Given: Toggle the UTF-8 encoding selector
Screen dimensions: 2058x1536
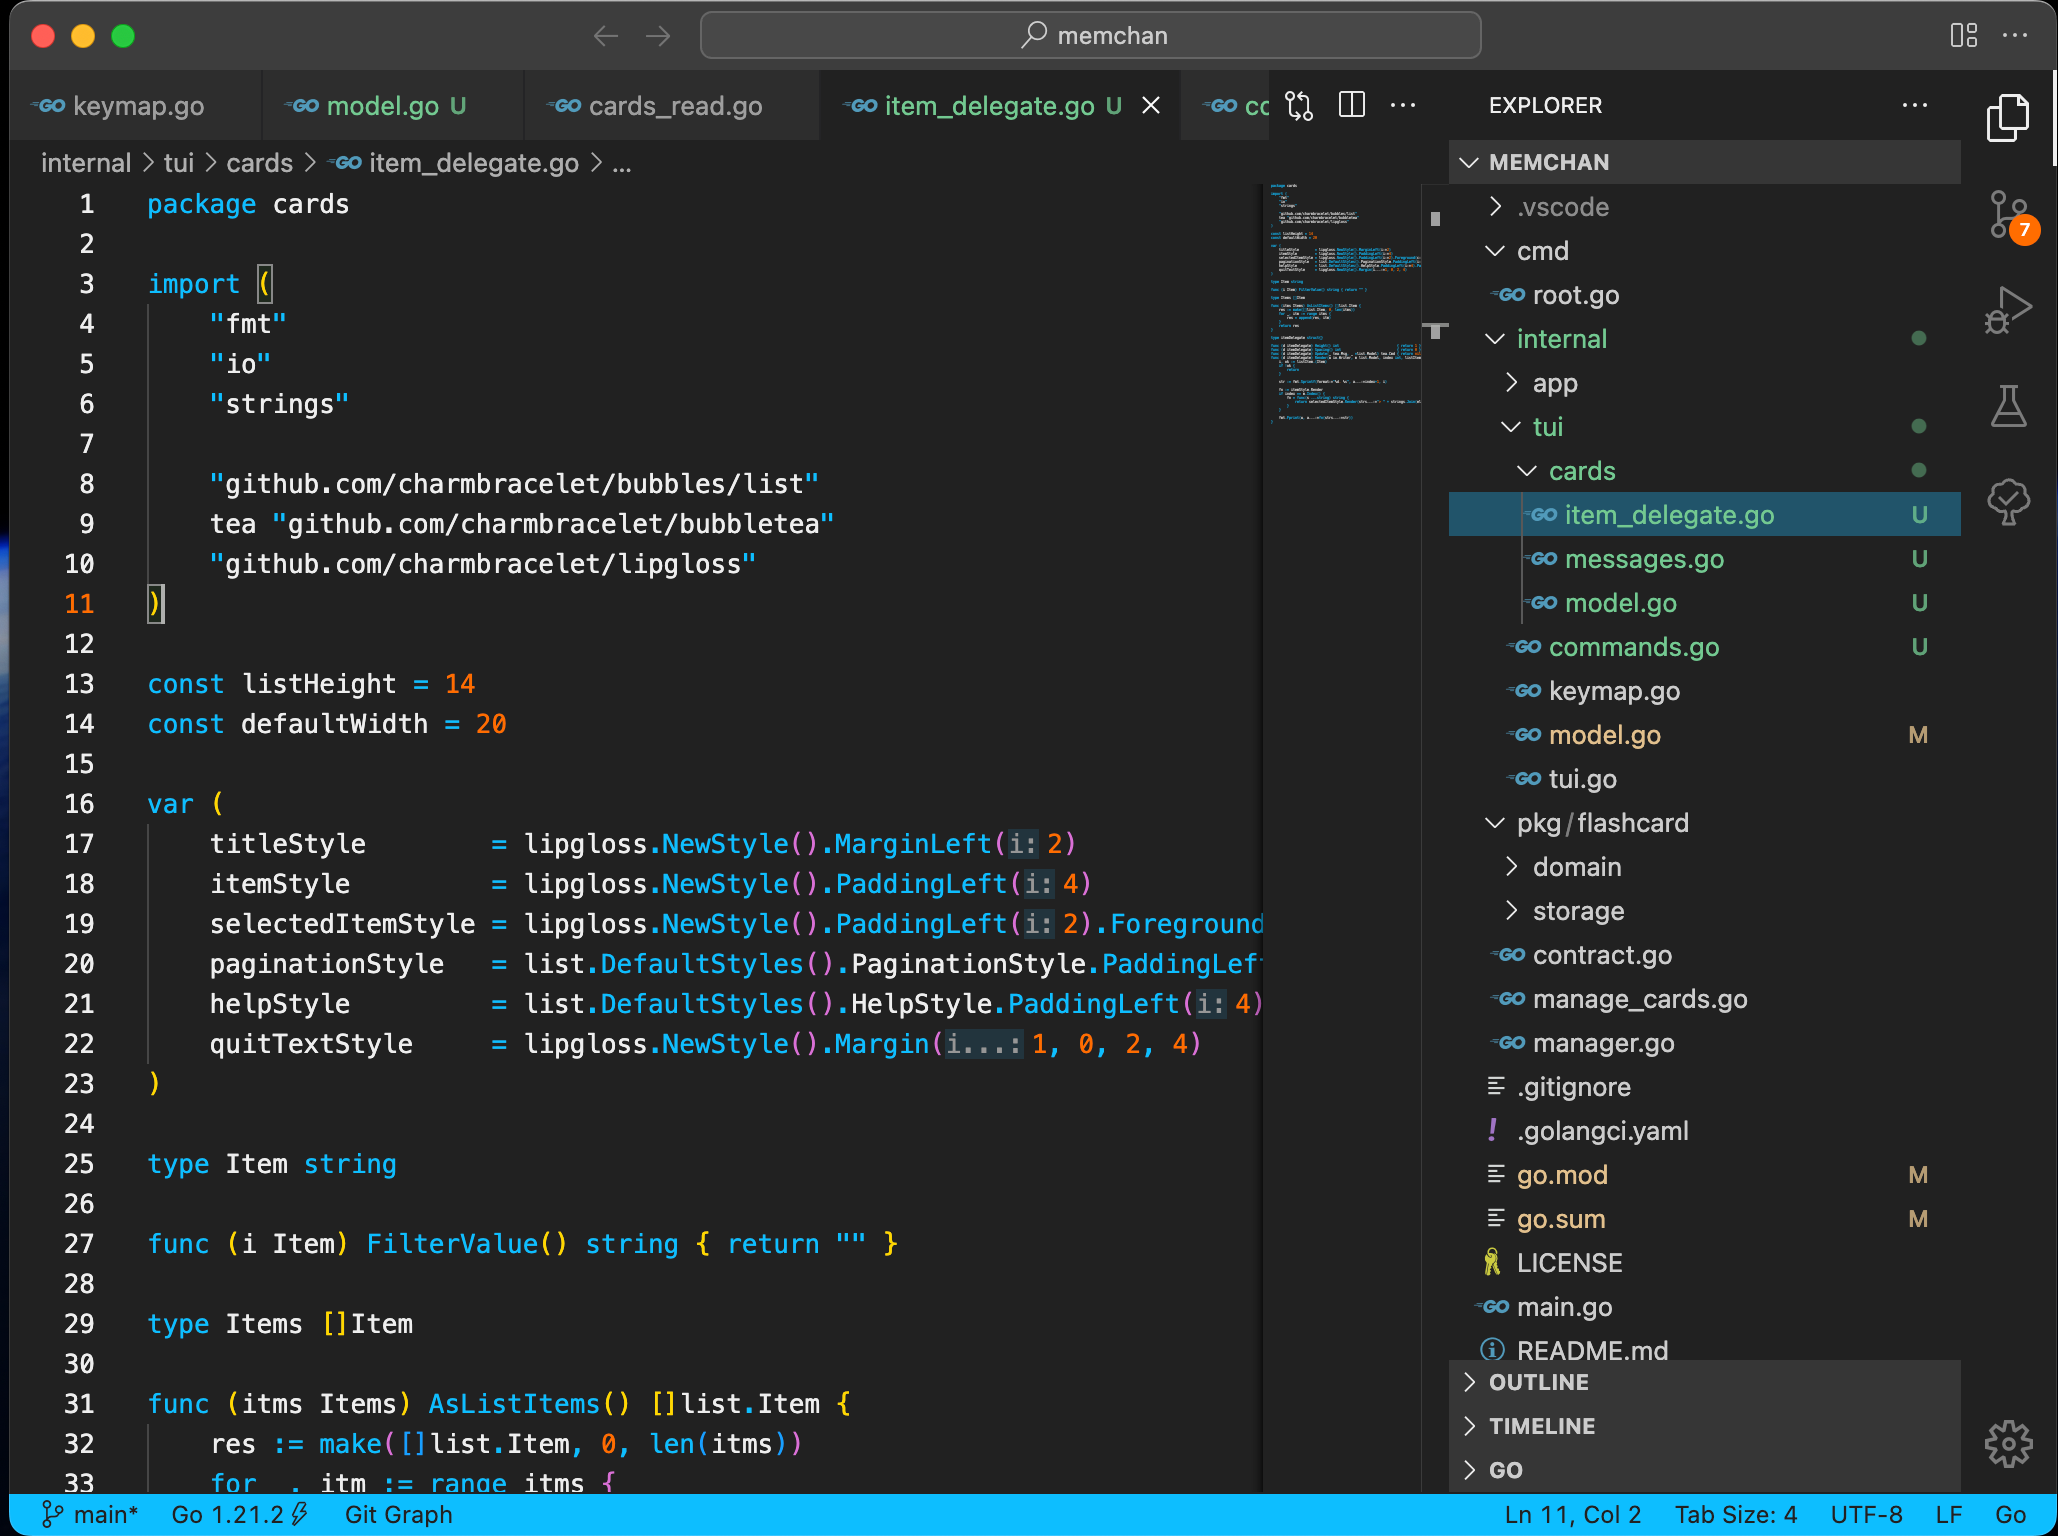Looking at the screenshot, I should click(x=1866, y=1515).
